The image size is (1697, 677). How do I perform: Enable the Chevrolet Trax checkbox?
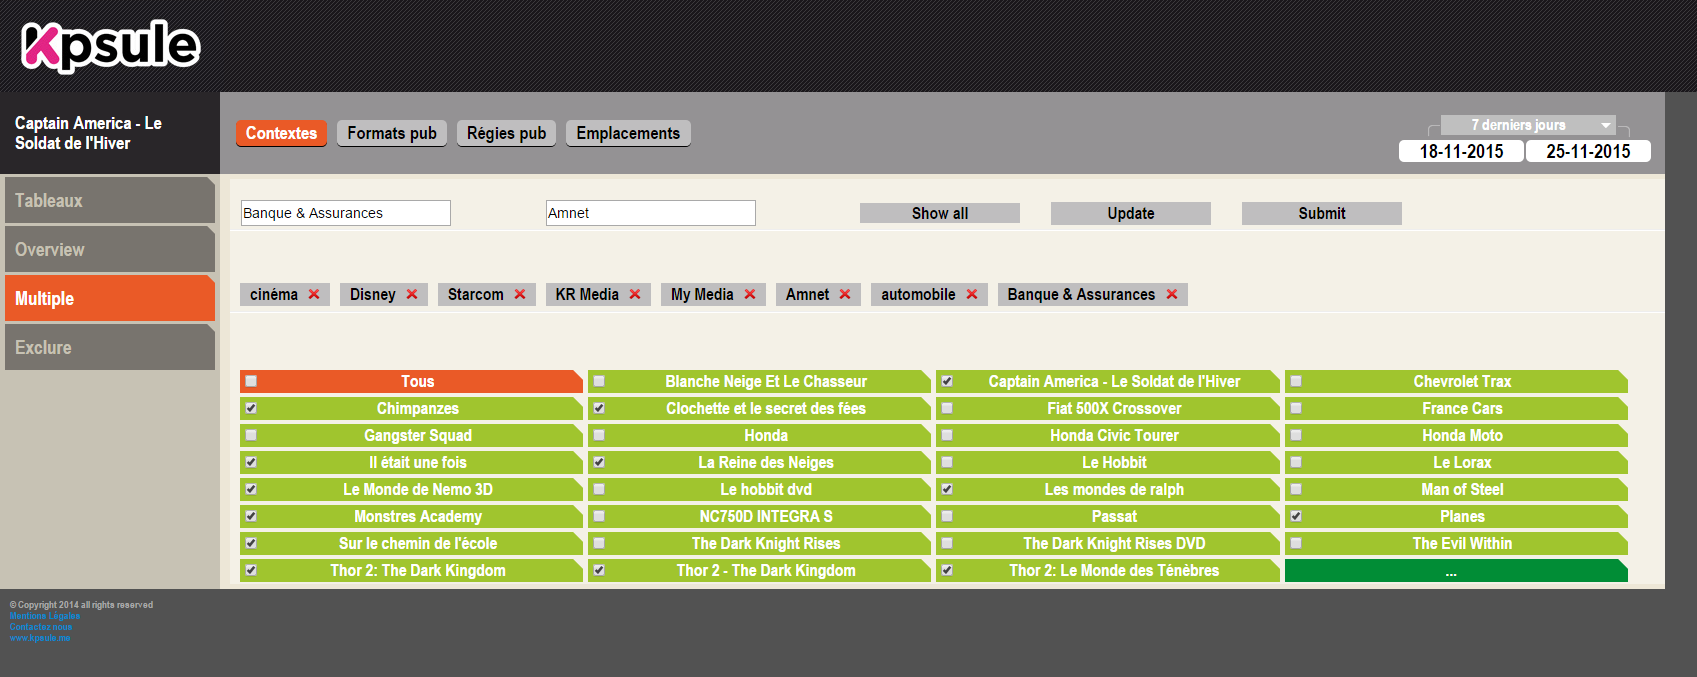(1296, 381)
